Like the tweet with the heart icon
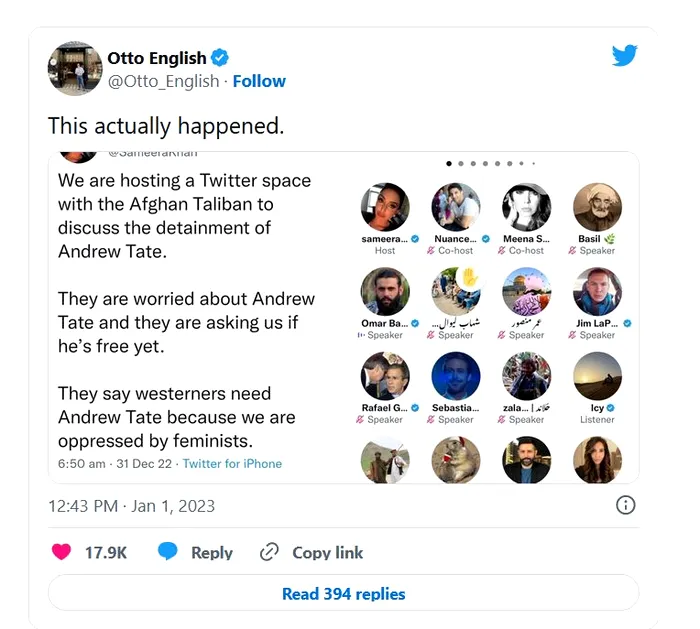Image resolution: width=700 pixels, height=629 pixels. point(62,552)
